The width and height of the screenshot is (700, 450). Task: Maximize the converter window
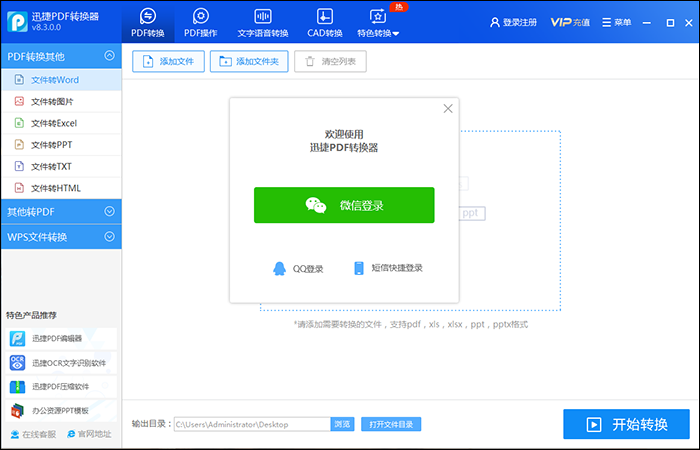(670, 23)
